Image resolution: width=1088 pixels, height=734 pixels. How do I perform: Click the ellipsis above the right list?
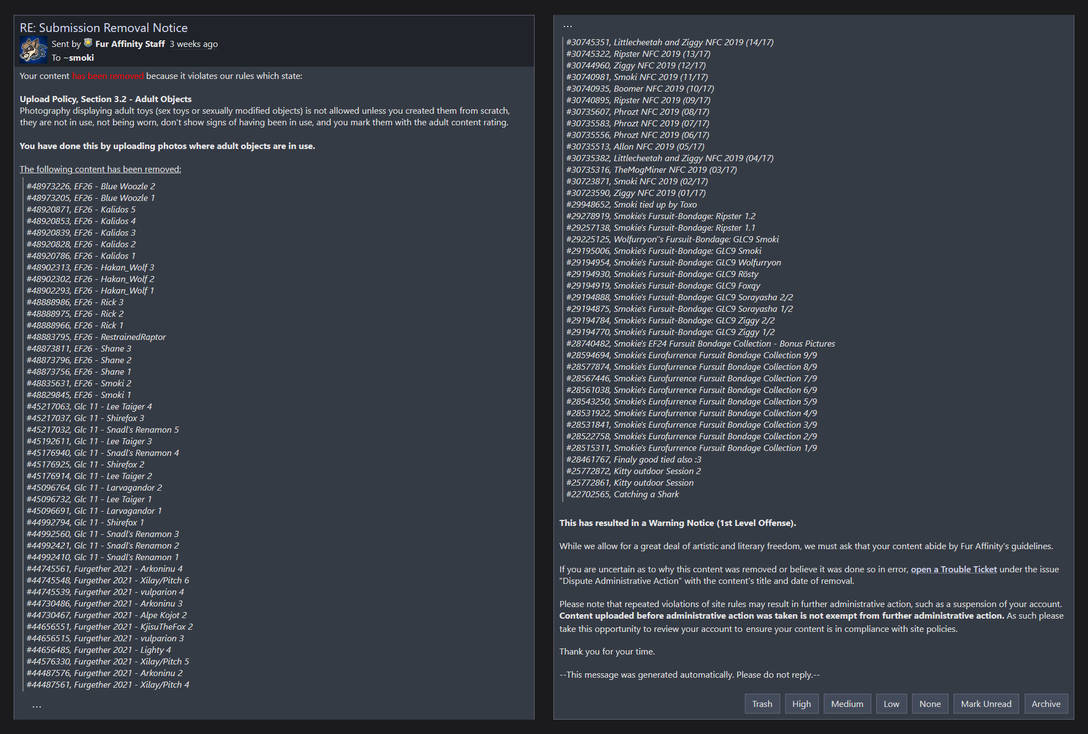click(x=568, y=25)
